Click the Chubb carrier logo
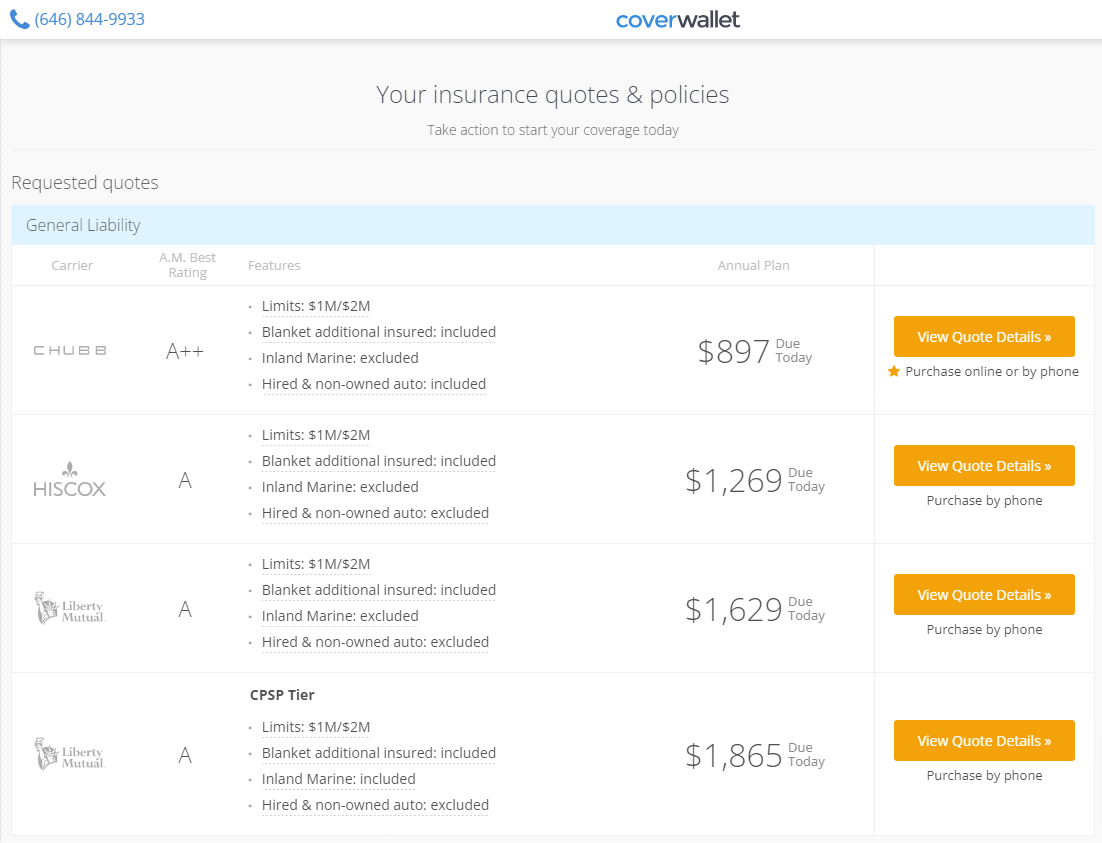The height and width of the screenshot is (843, 1102). click(70, 350)
